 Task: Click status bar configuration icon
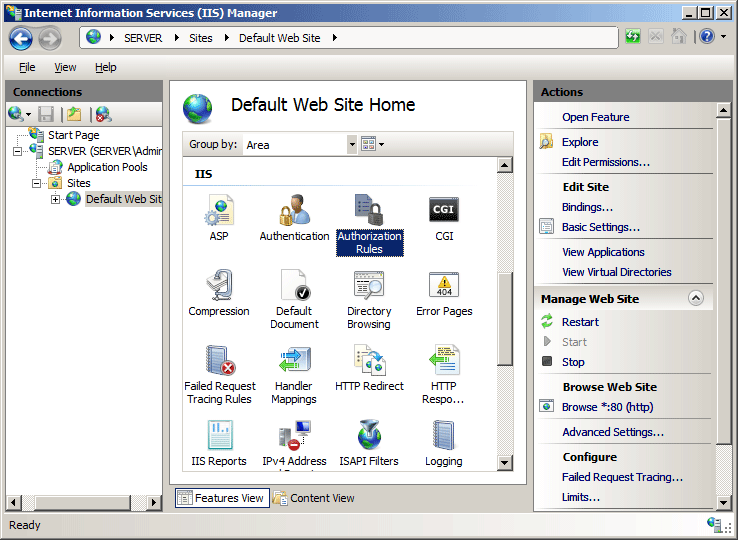tap(715, 524)
